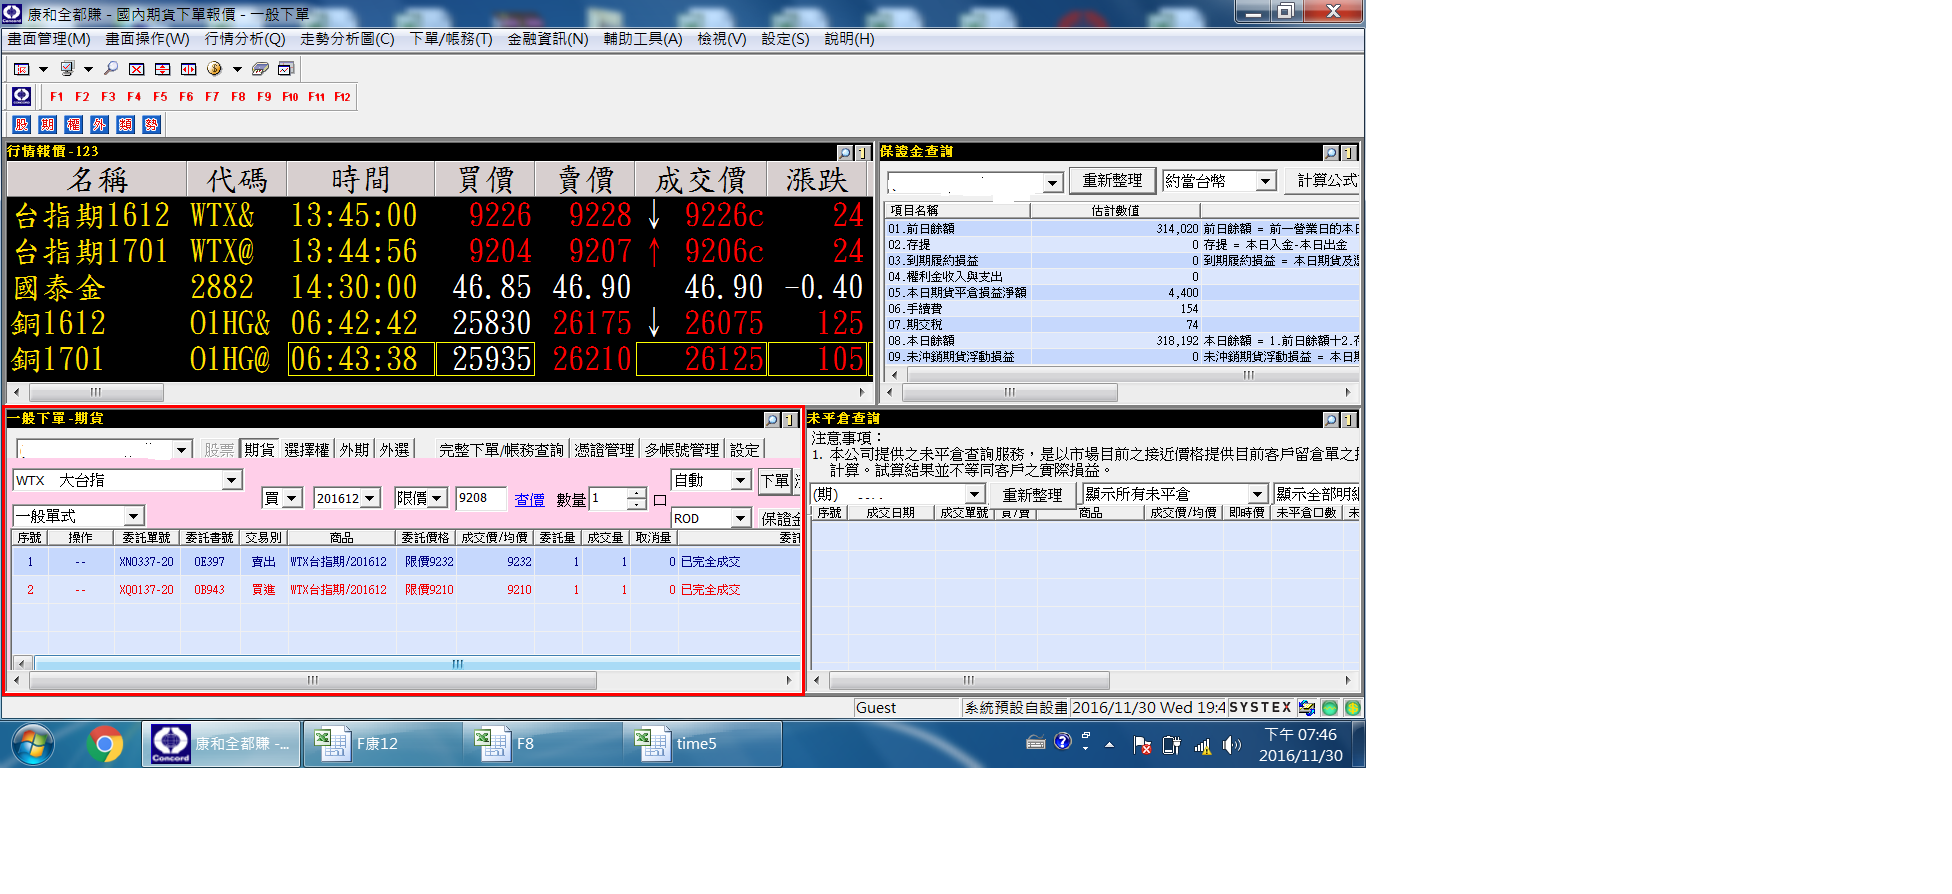Open the 畫面管理(M) menu
This screenshot has width=1952, height=894.
pos(49,39)
